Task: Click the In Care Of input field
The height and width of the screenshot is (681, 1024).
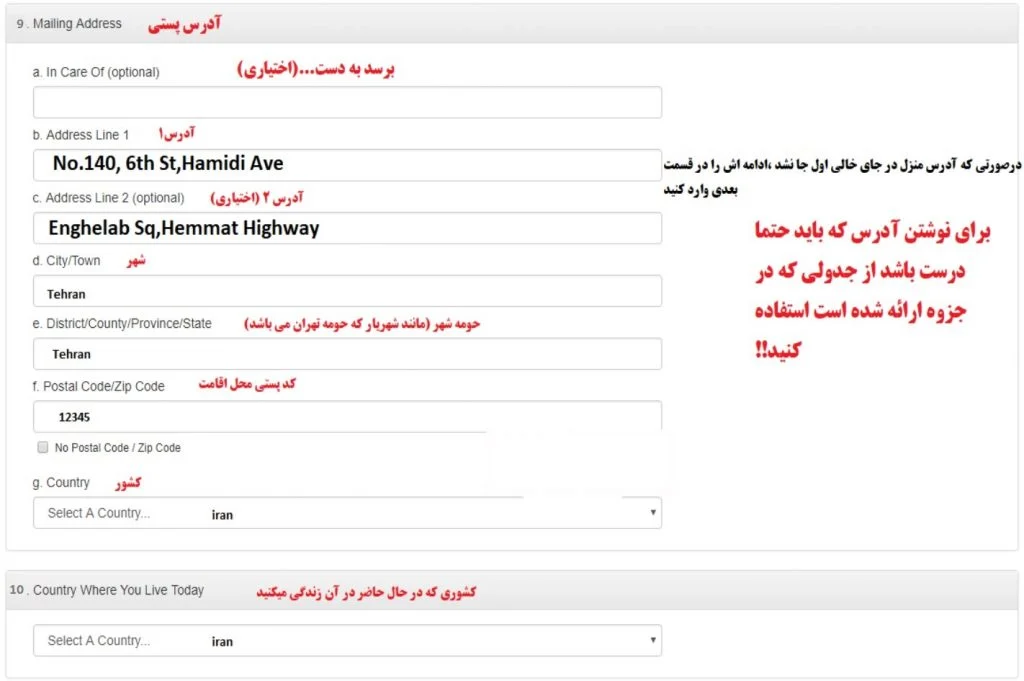Action: coord(347,103)
